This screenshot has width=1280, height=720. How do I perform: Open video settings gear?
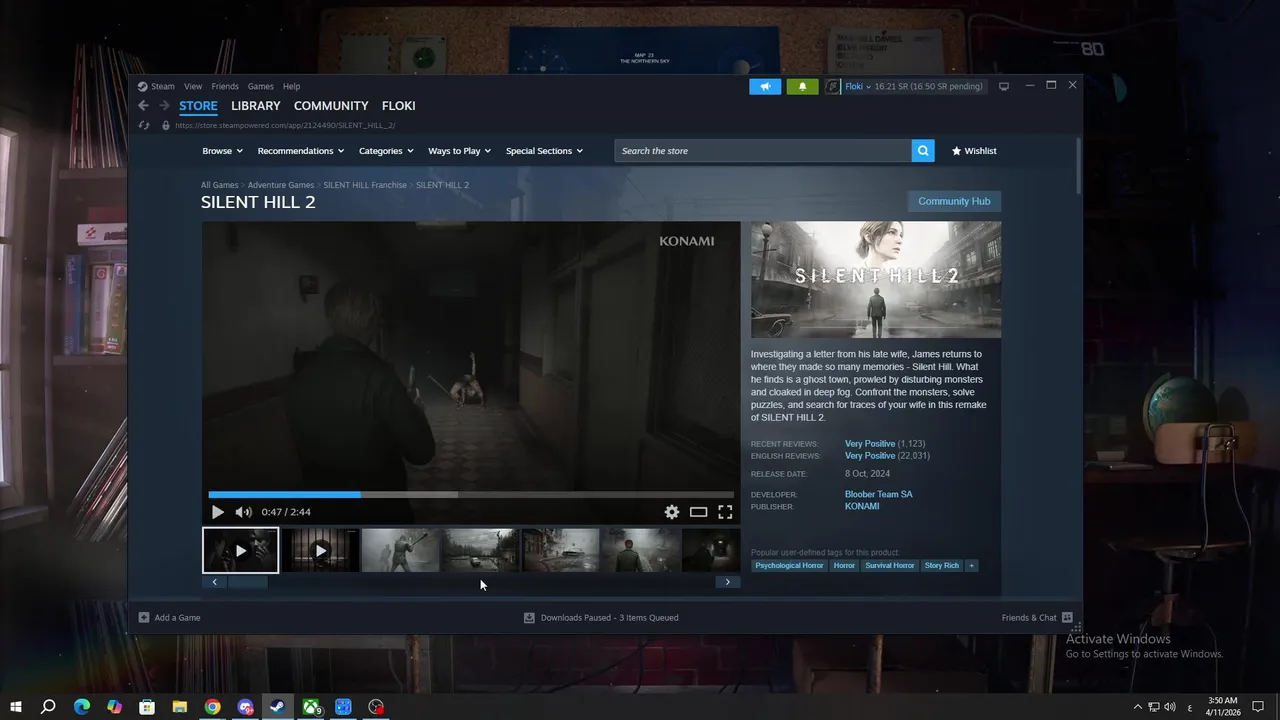pyautogui.click(x=672, y=512)
